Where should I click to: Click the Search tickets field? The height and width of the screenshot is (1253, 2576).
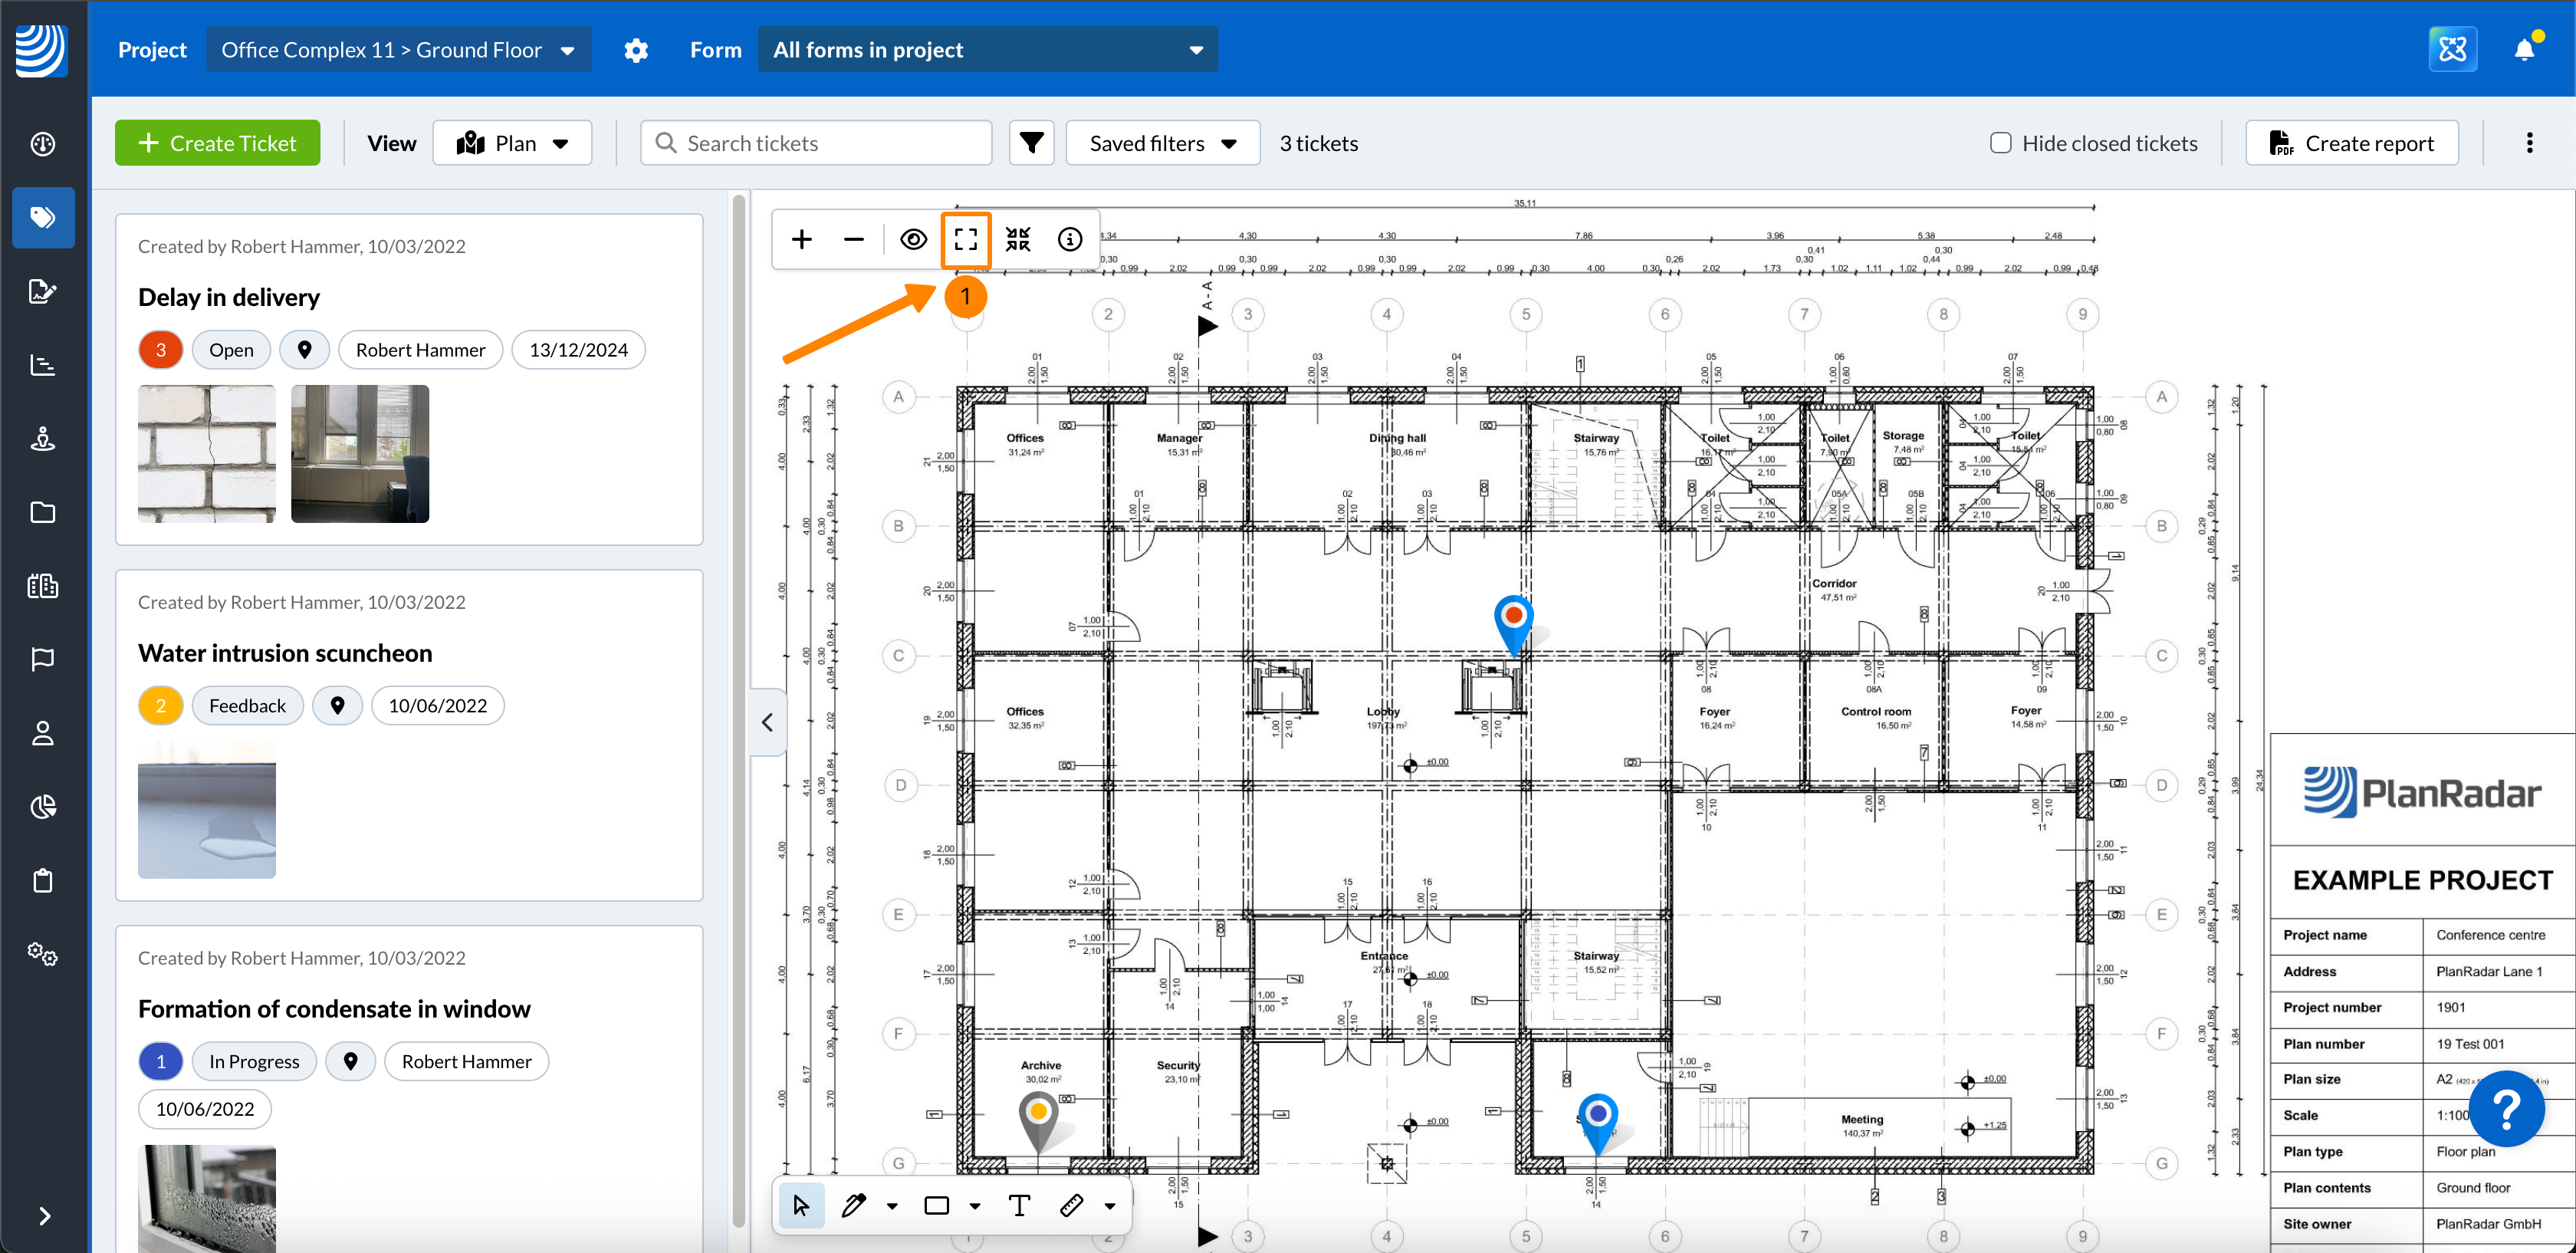(x=816, y=143)
